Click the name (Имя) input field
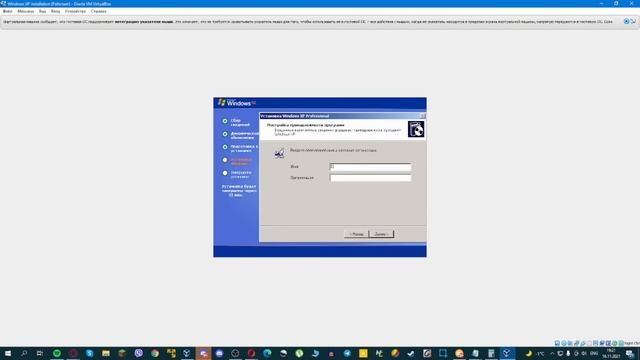 pos(370,167)
